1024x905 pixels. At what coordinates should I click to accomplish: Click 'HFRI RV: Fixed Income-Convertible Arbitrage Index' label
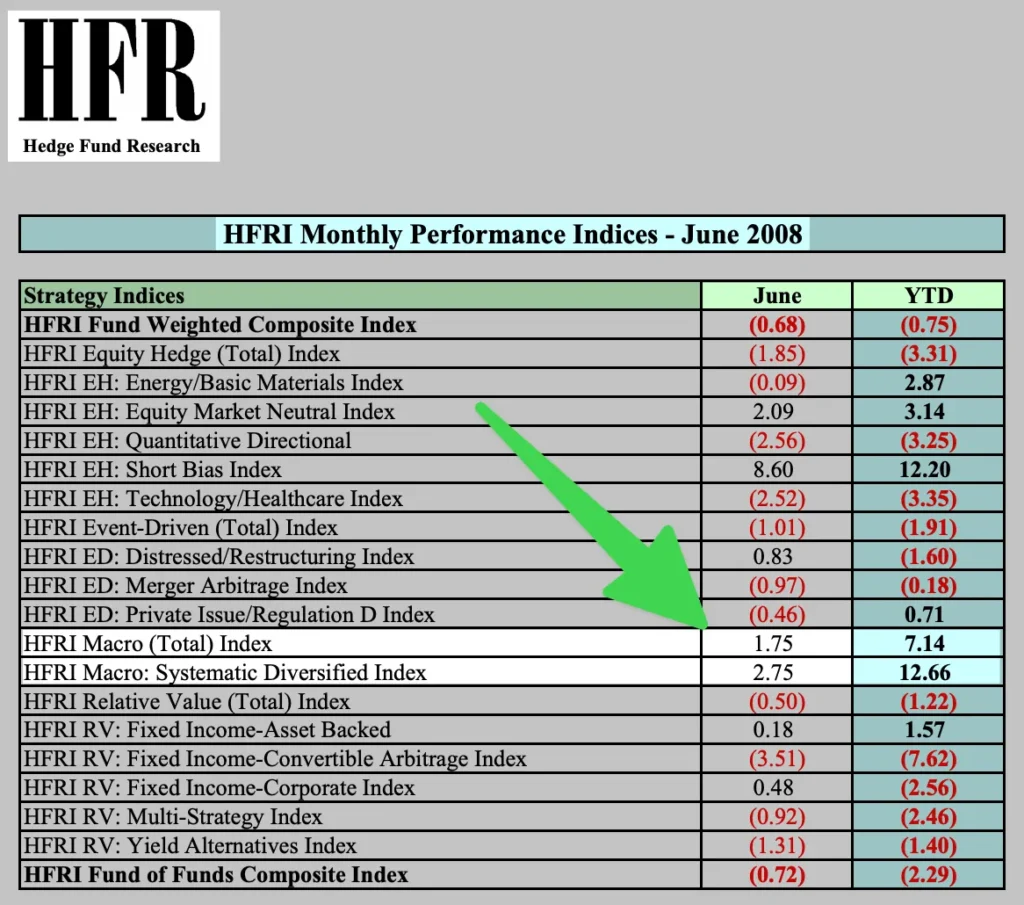coord(275,759)
